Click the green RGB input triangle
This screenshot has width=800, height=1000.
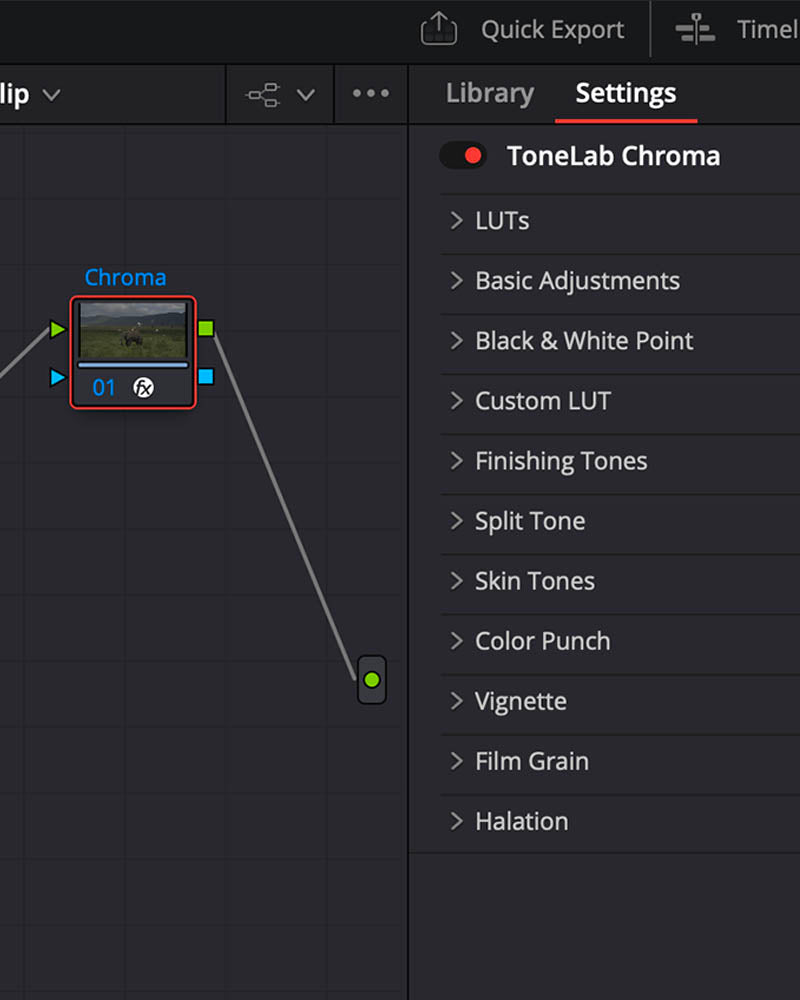click(57, 329)
